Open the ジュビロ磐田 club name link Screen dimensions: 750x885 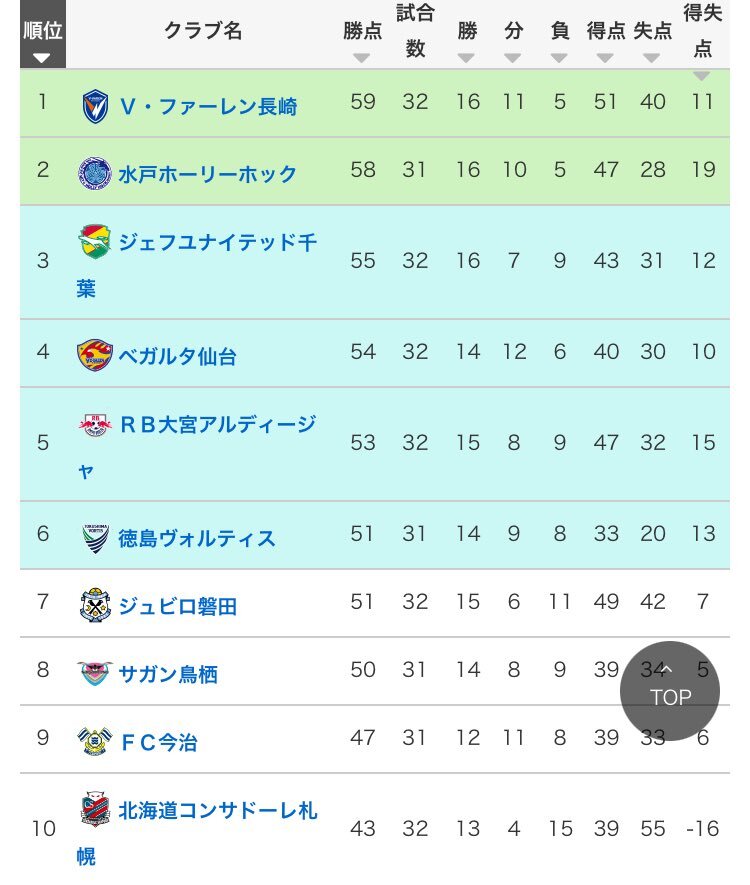[x=178, y=606]
